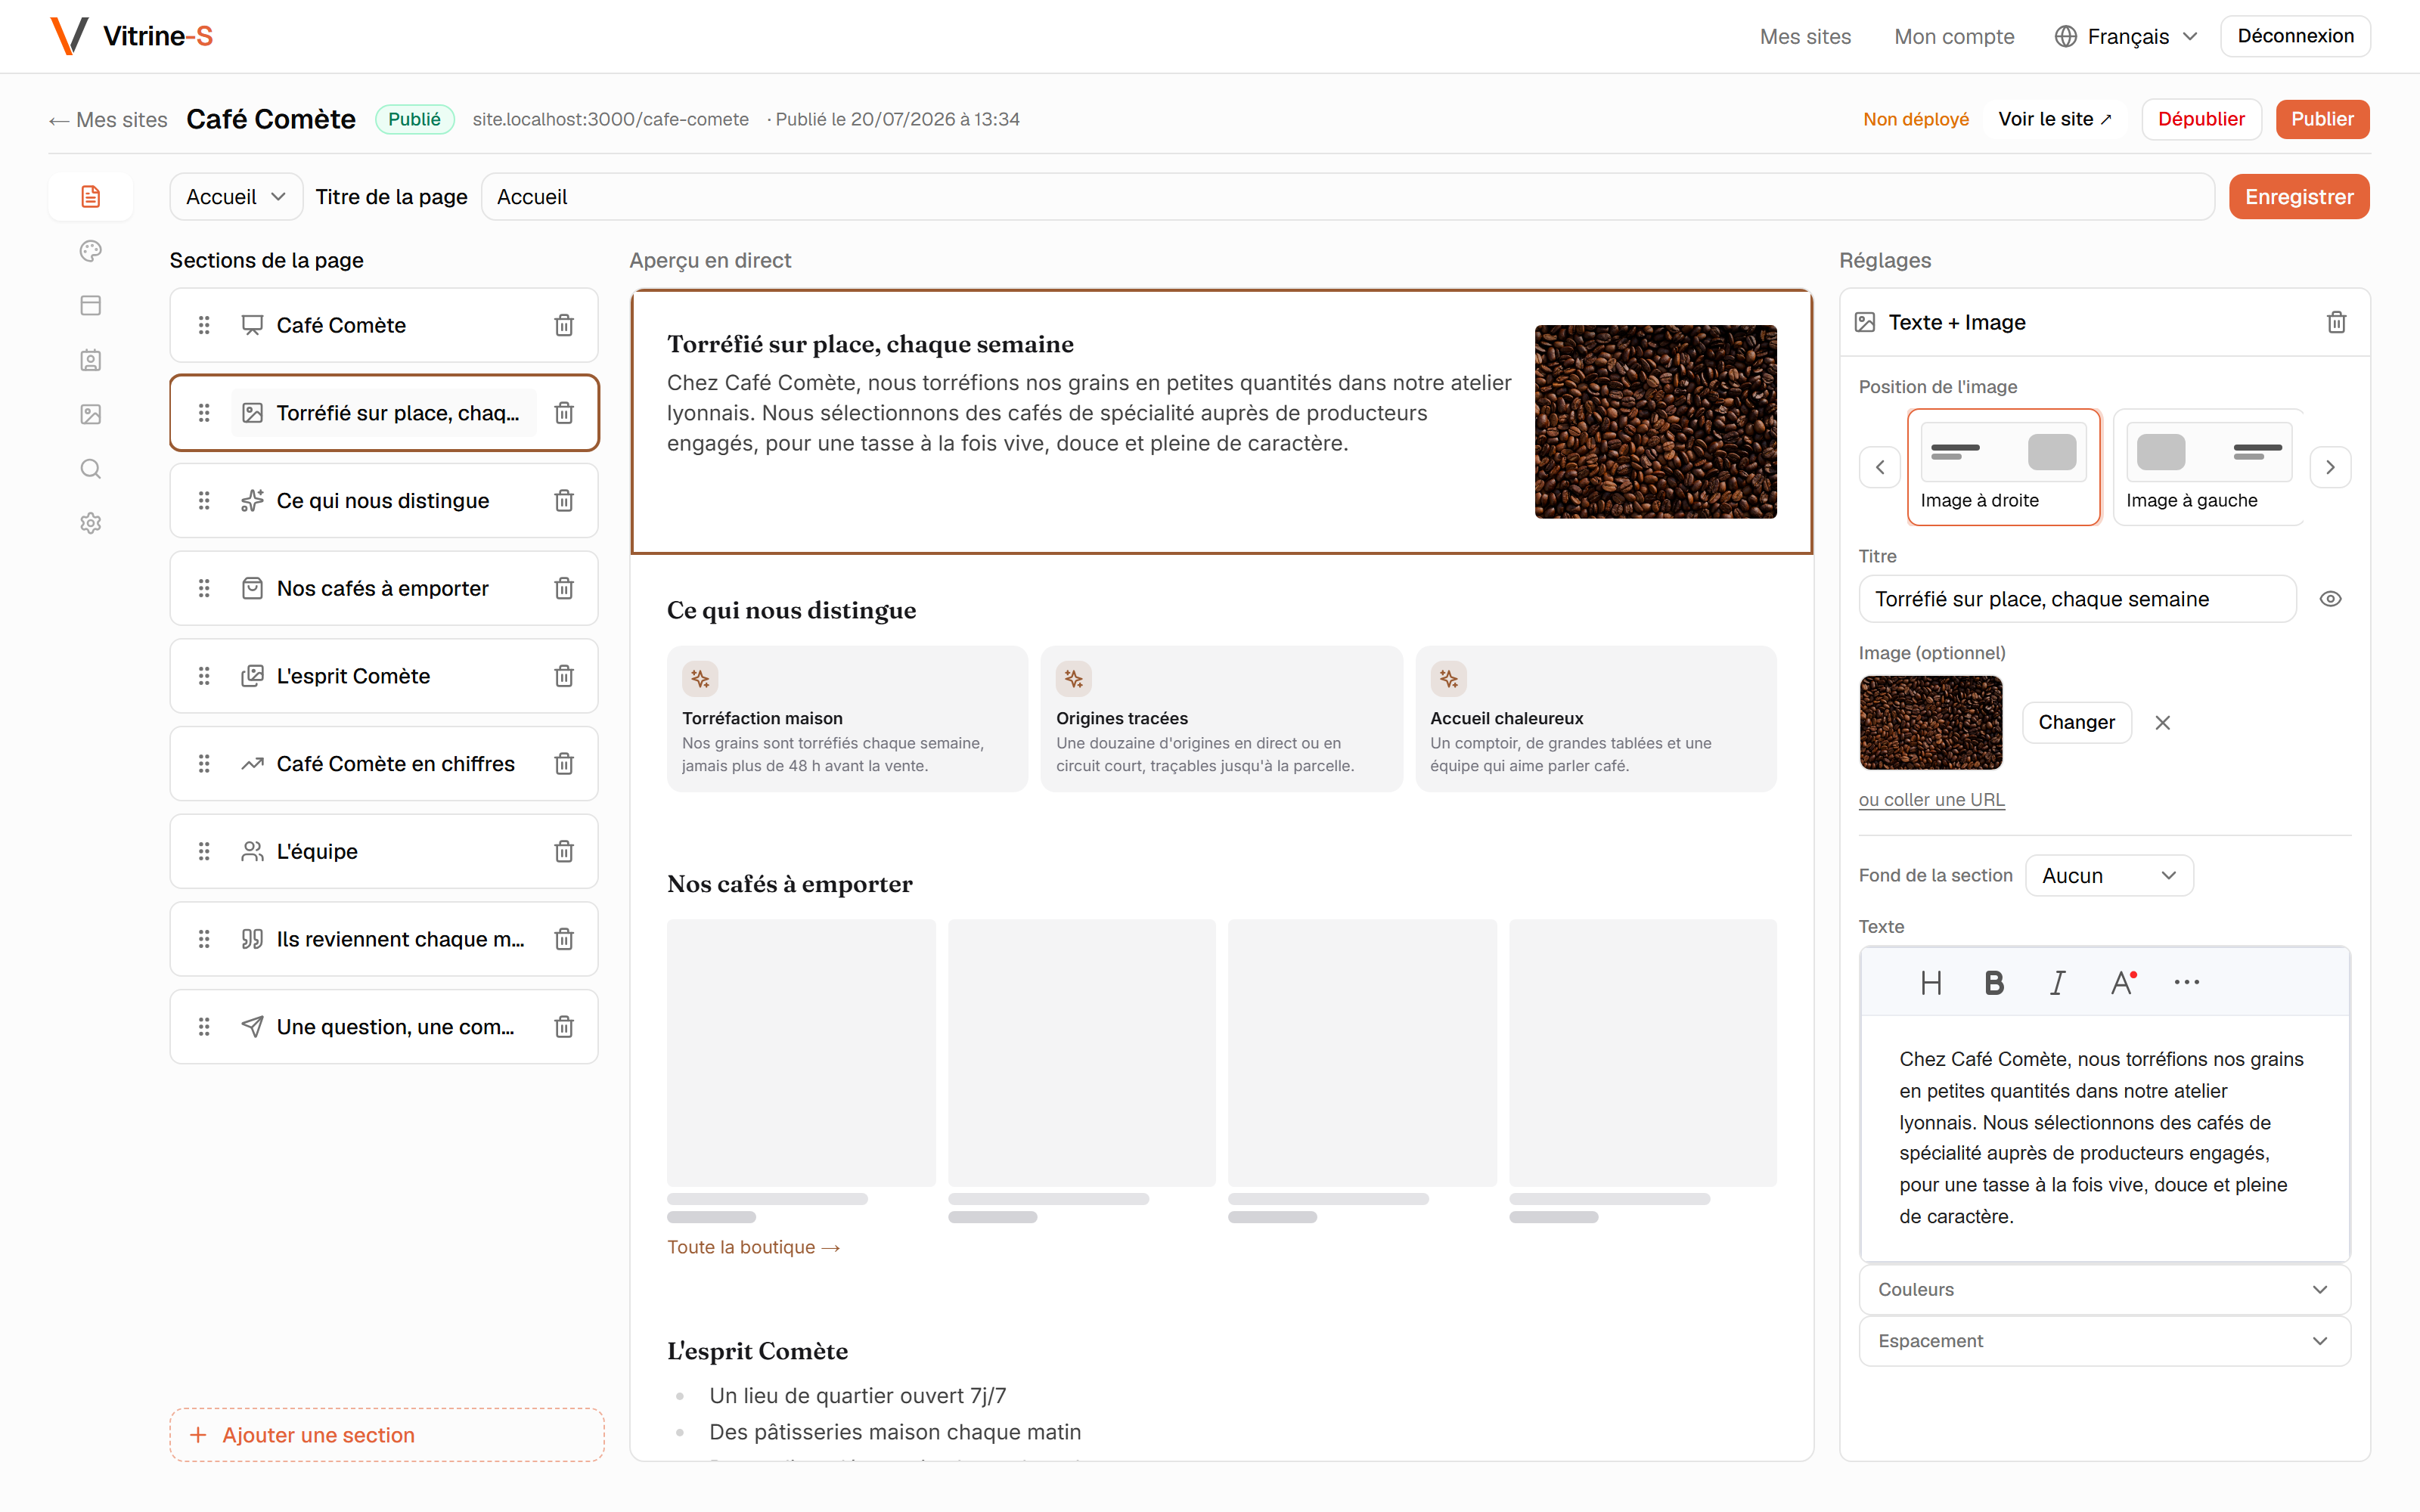Viewport: 2420px width, 1512px height.
Task: Delete the Ce qui nous distingue section
Action: pos(564,500)
